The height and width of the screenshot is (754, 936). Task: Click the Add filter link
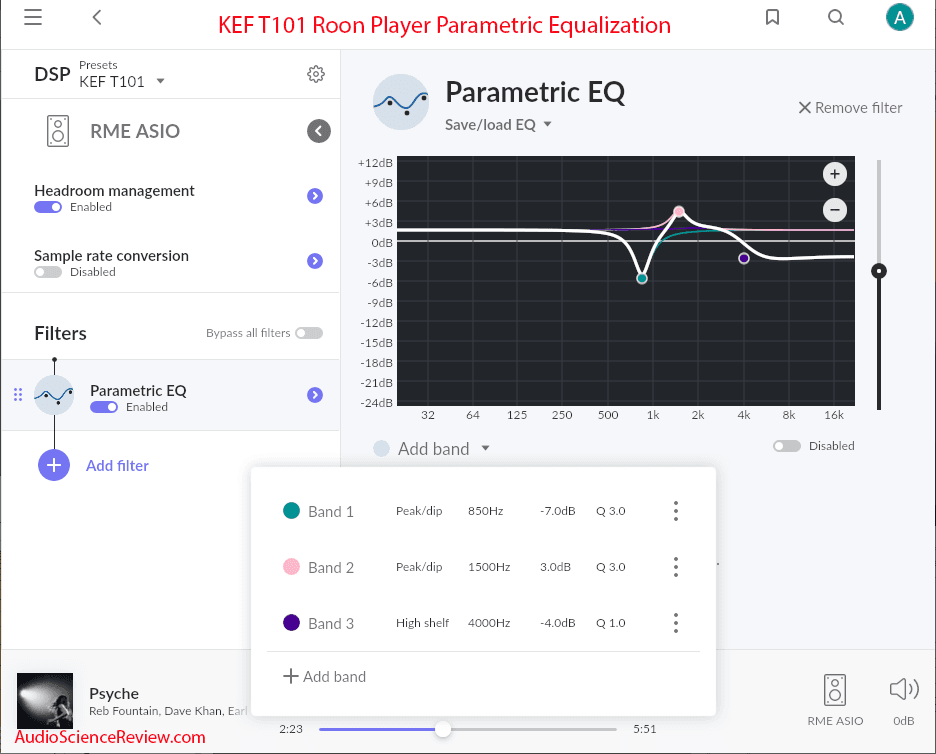tap(117, 466)
